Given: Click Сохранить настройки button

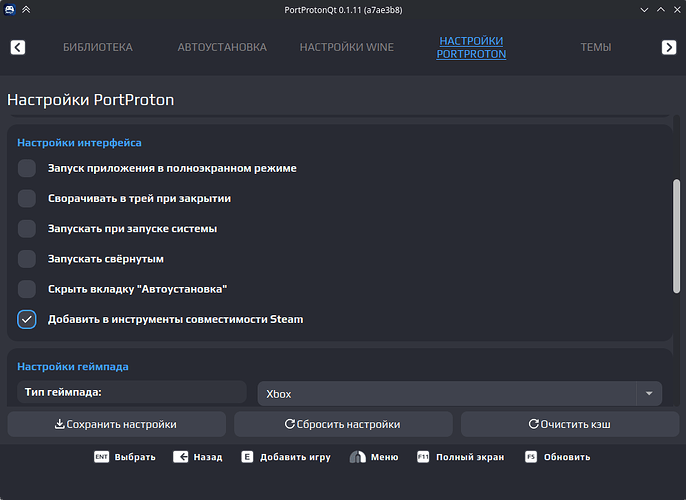Looking at the screenshot, I should [x=117, y=424].
